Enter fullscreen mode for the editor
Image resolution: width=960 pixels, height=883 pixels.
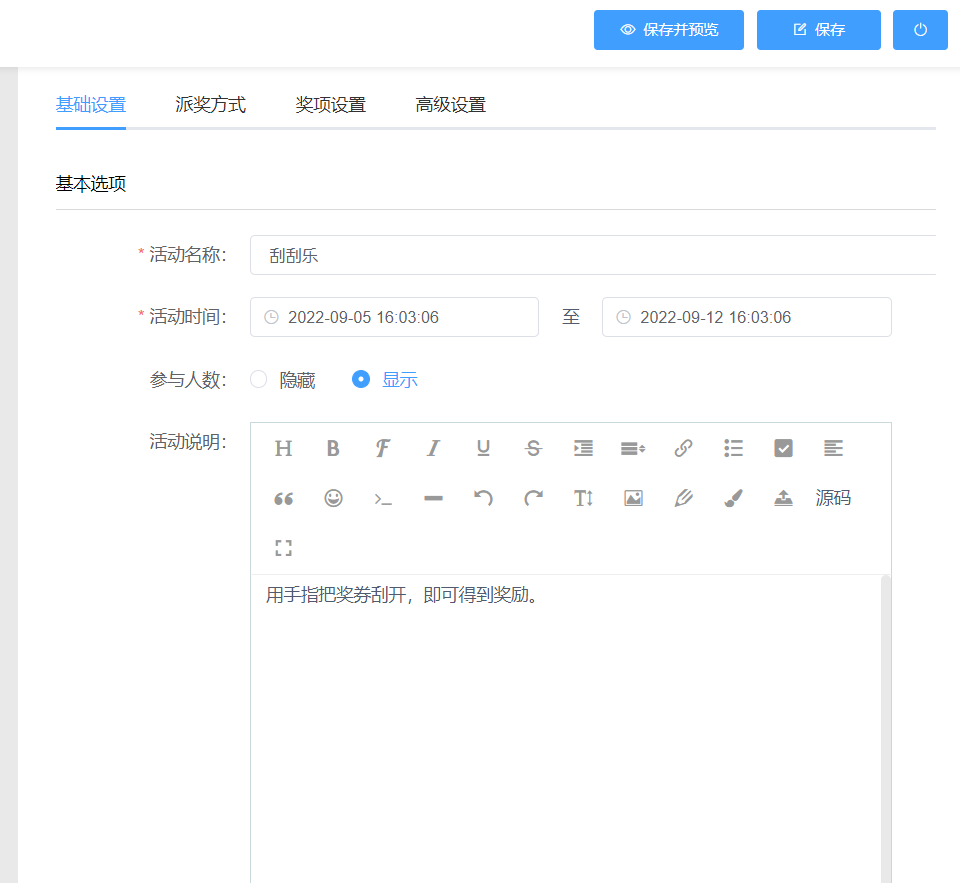283,548
